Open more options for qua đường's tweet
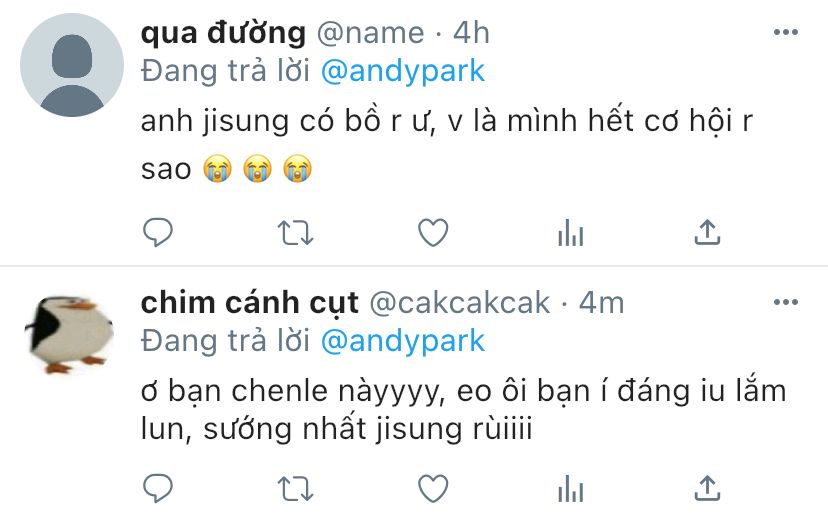 (786, 32)
